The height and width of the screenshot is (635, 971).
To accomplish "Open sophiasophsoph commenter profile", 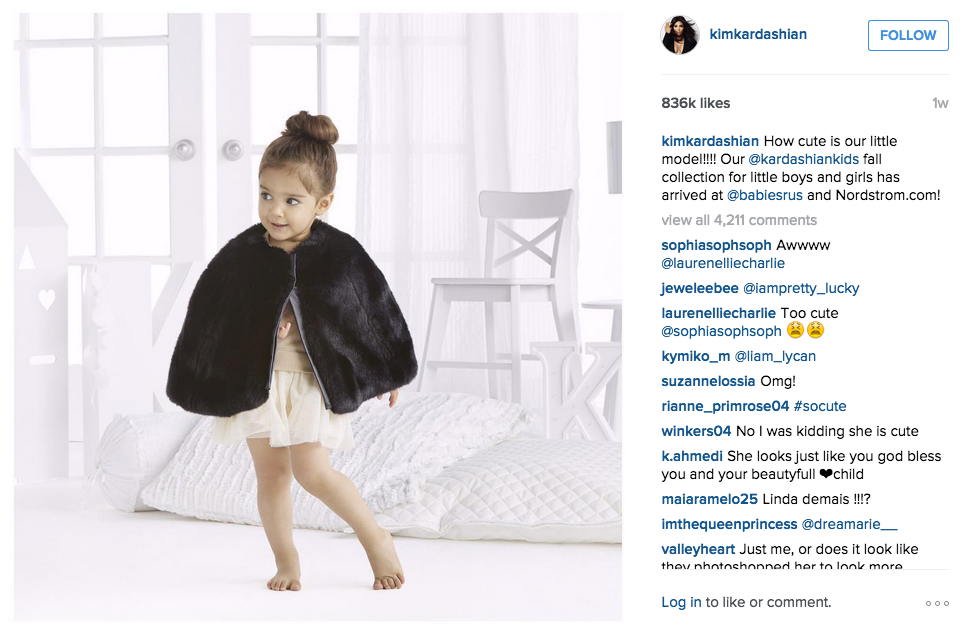I will click(716, 245).
